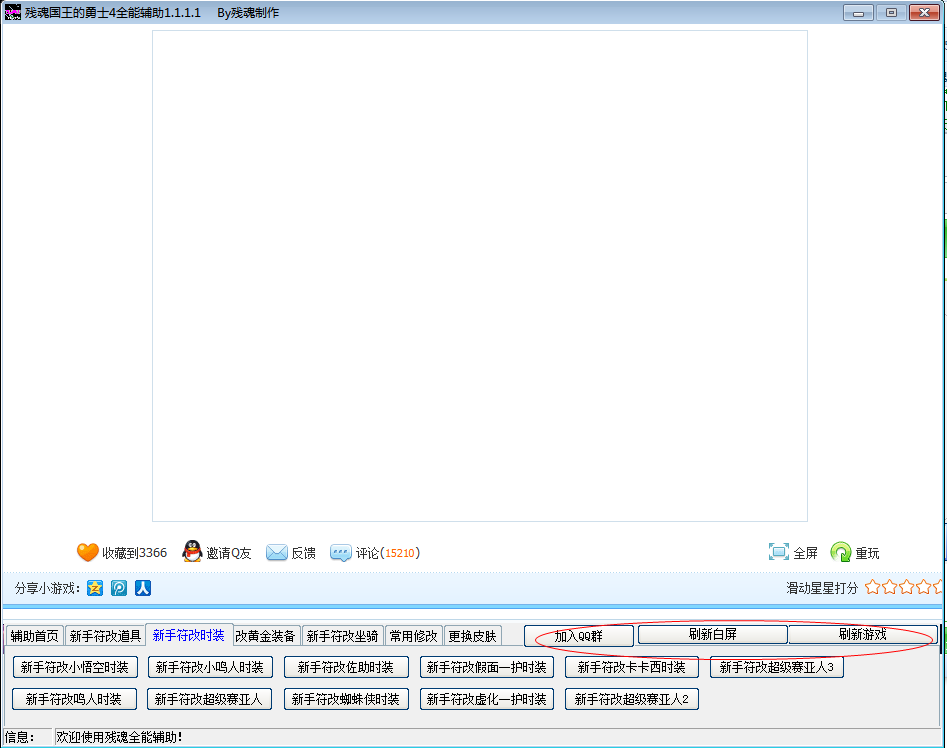Click the orange 15210 comment count
Screen dimensions: 947x748
[400, 553]
